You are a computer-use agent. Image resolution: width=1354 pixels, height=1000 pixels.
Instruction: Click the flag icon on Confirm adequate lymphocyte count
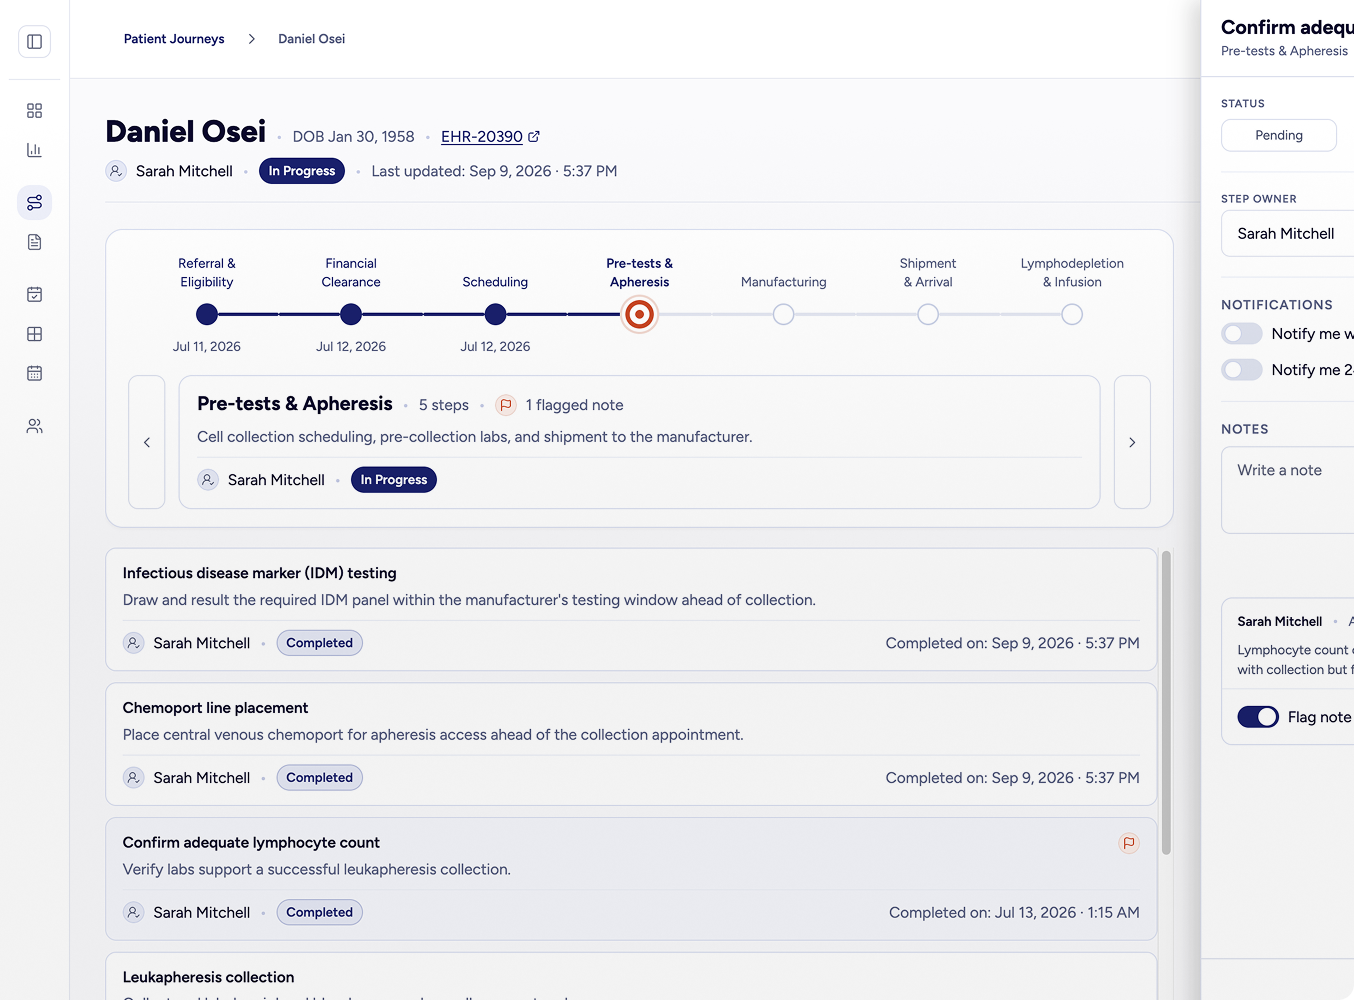coord(1129,843)
